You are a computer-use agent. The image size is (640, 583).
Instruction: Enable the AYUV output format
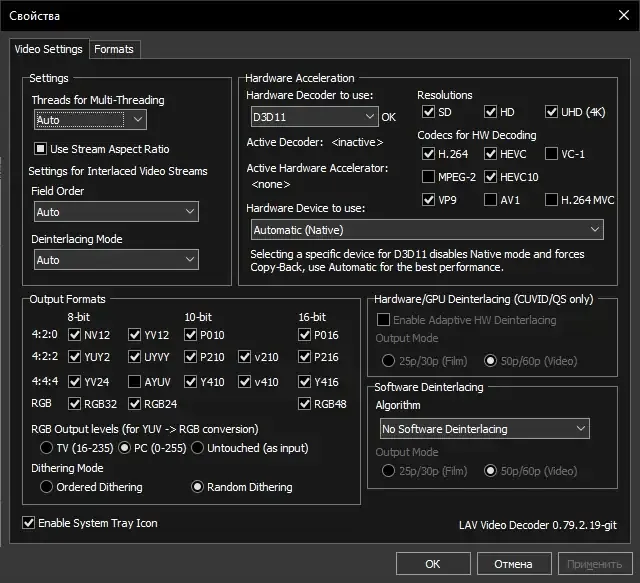135,381
